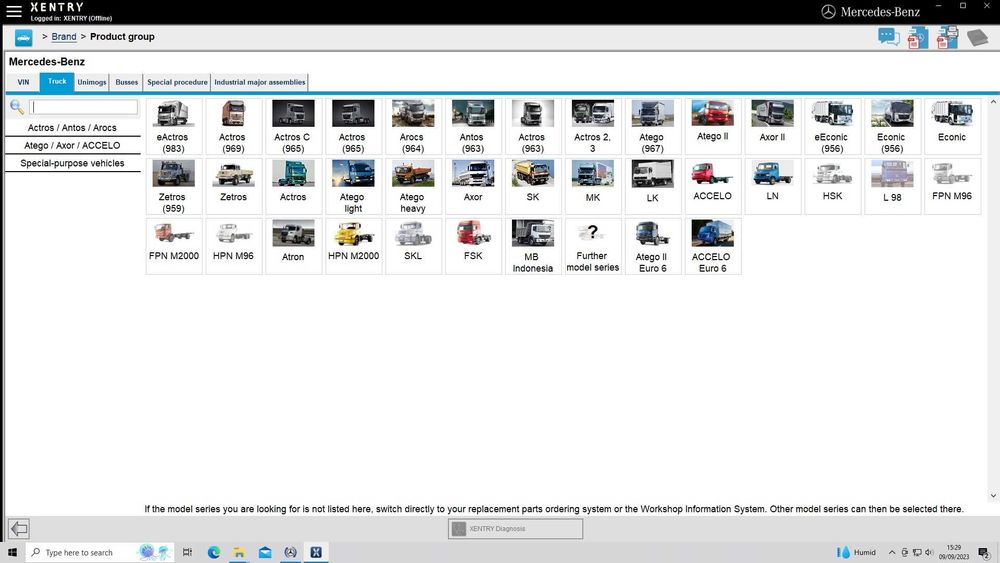Open Microsoft Edge from the taskbar
Viewport: 1000px width, 563px height.
[214, 552]
